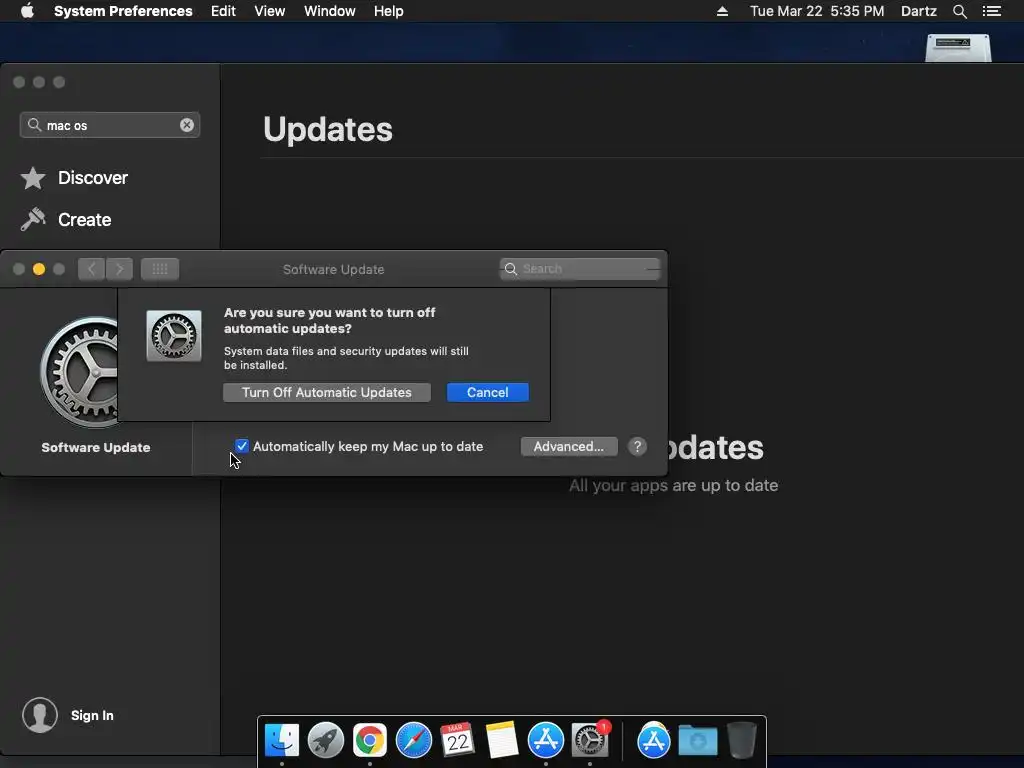Open the View menu
This screenshot has height=768, width=1024.
pyautogui.click(x=270, y=11)
